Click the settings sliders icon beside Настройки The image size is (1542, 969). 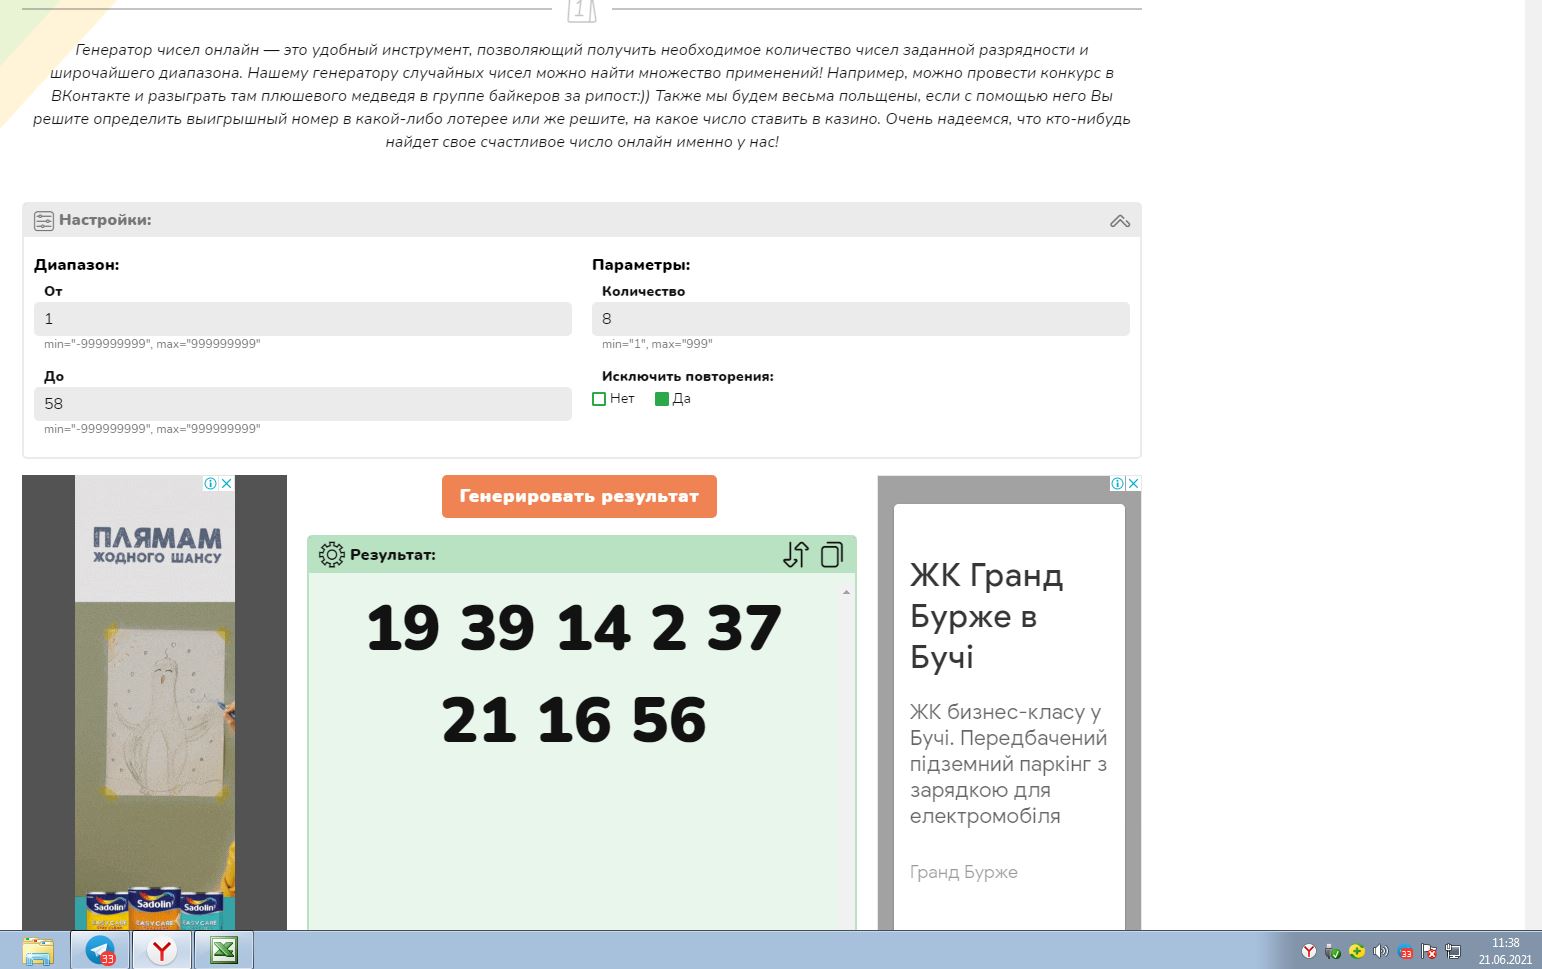(x=44, y=220)
